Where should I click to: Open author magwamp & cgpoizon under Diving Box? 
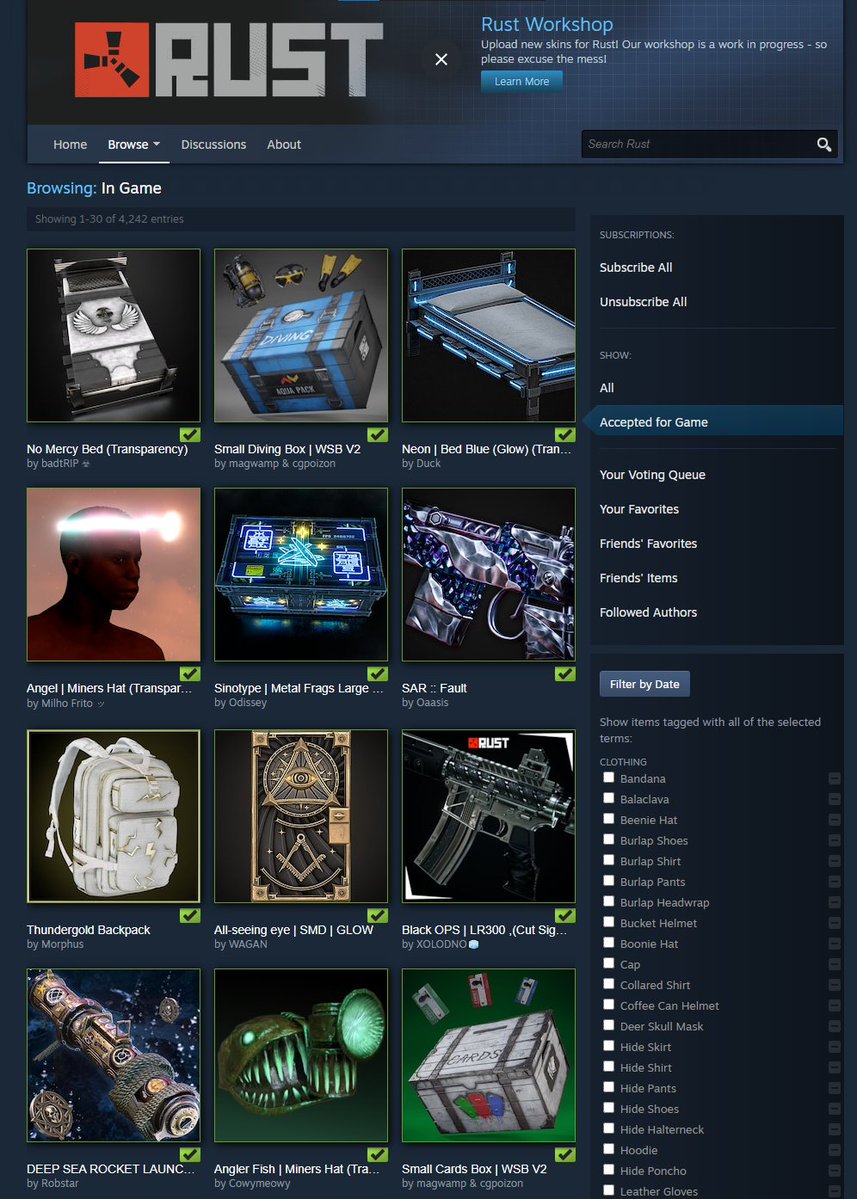274,463
